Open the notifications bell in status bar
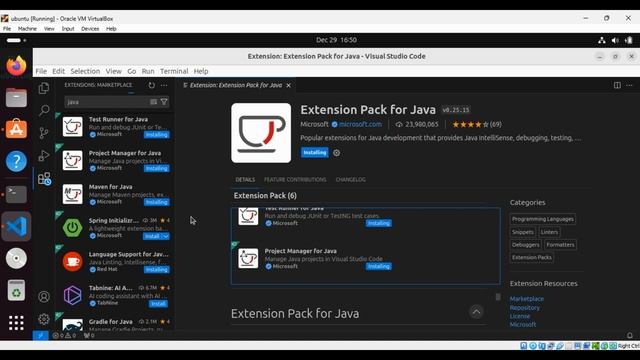This screenshot has height=360, width=640. tap(630, 336)
